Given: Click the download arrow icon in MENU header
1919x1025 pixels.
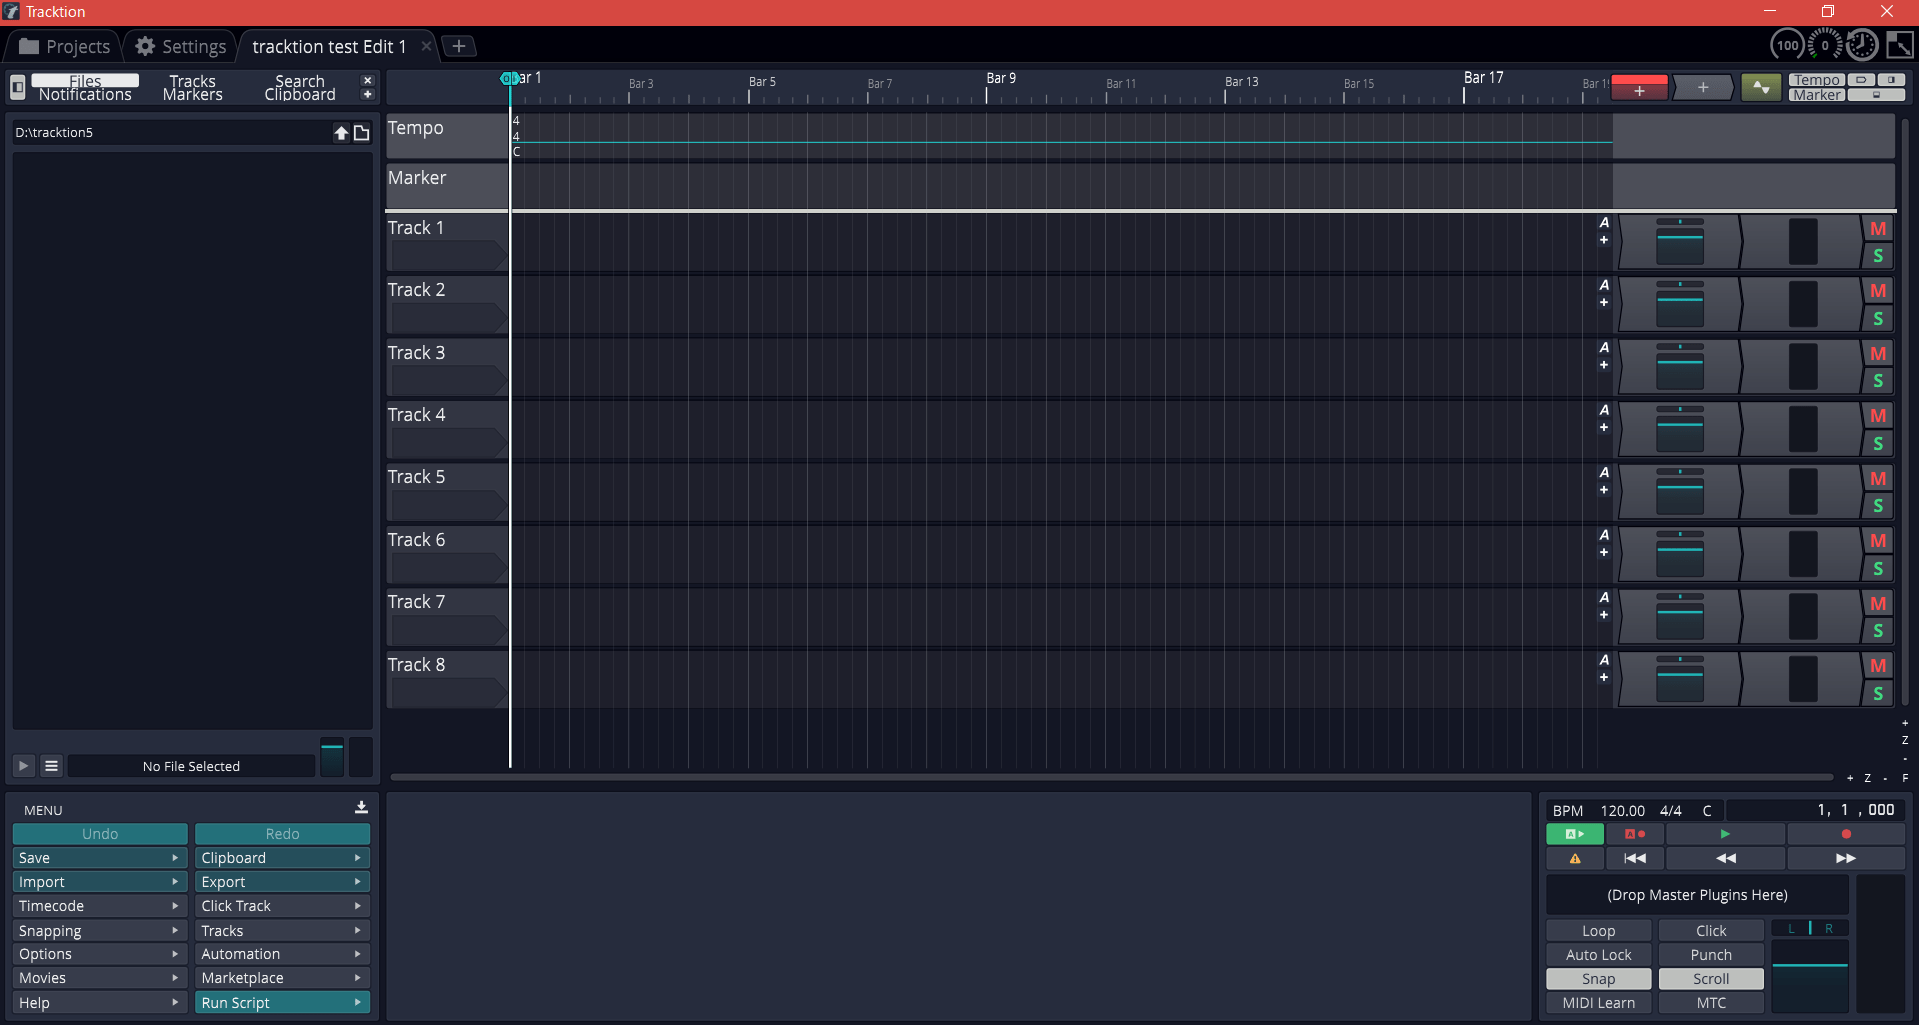Looking at the screenshot, I should [x=361, y=808].
